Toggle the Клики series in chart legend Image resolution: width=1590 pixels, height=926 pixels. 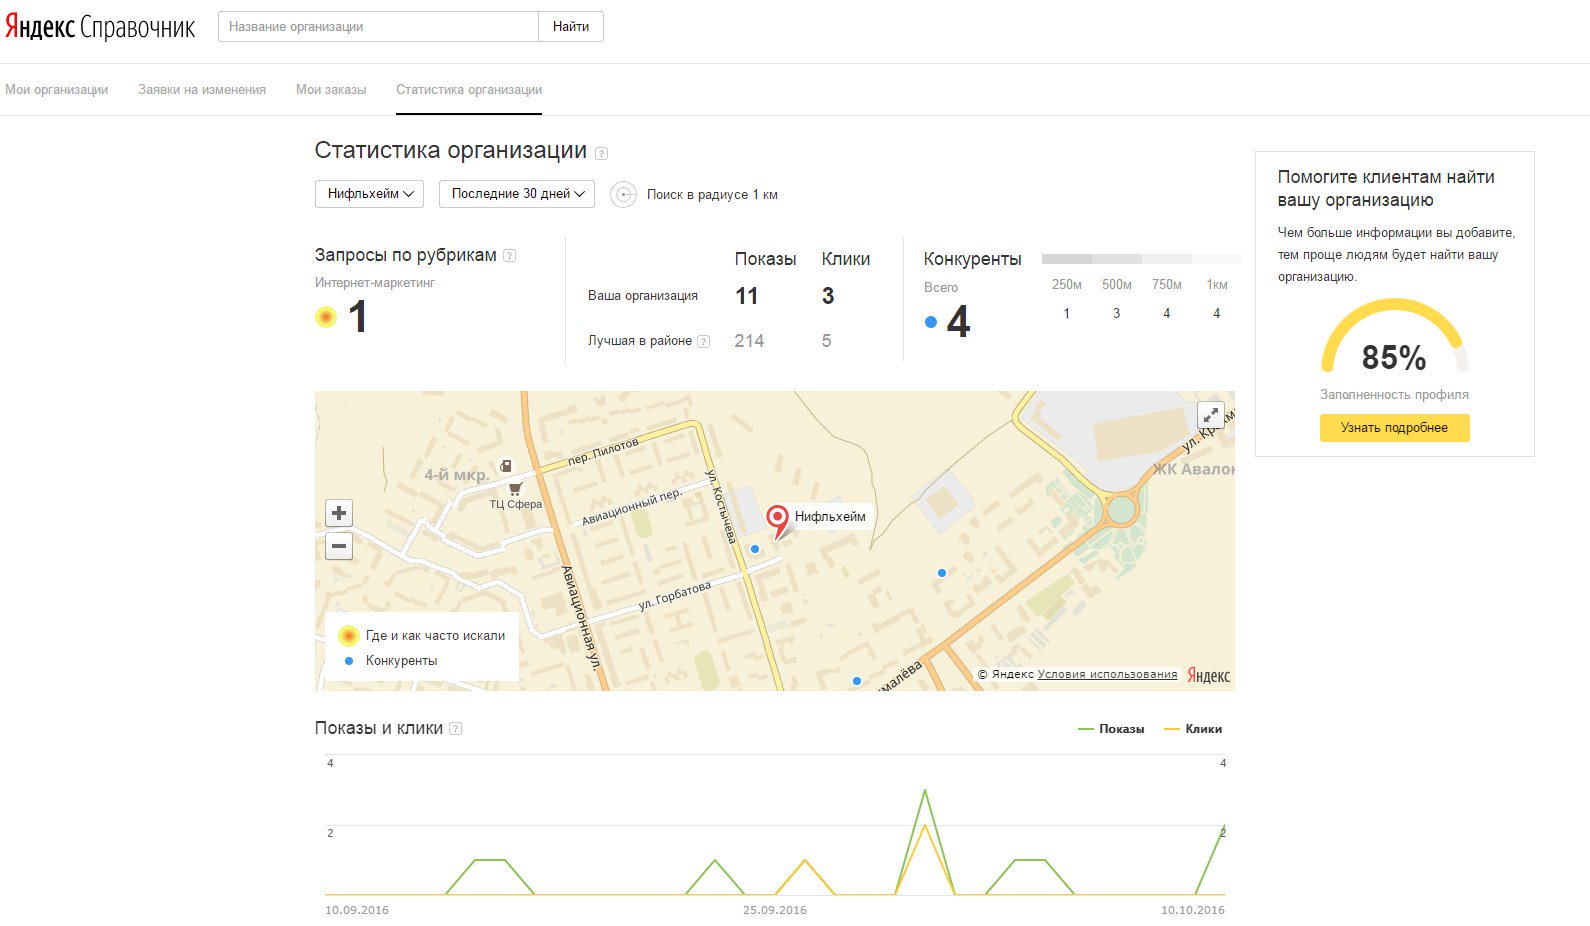click(1193, 729)
